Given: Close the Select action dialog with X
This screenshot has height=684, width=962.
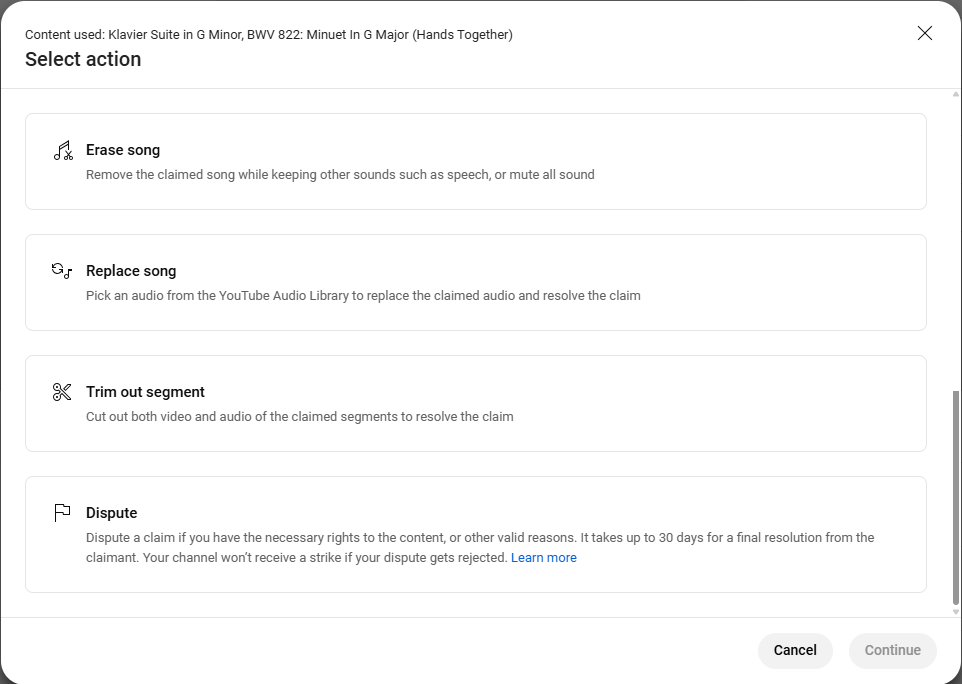Looking at the screenshot, I should pos(924,33).
